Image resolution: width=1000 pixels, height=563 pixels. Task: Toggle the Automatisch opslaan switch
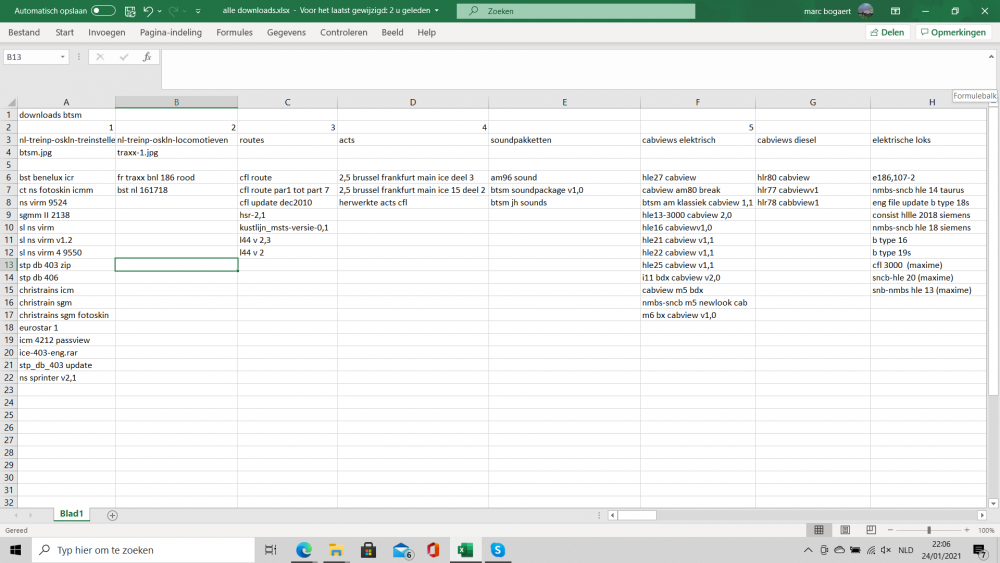click(x=103, y=11)
